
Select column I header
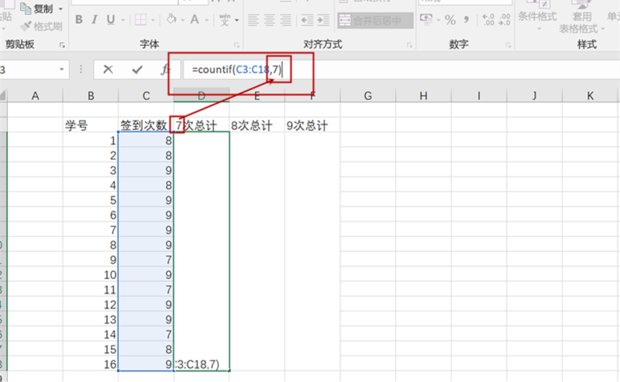(479, 96)
